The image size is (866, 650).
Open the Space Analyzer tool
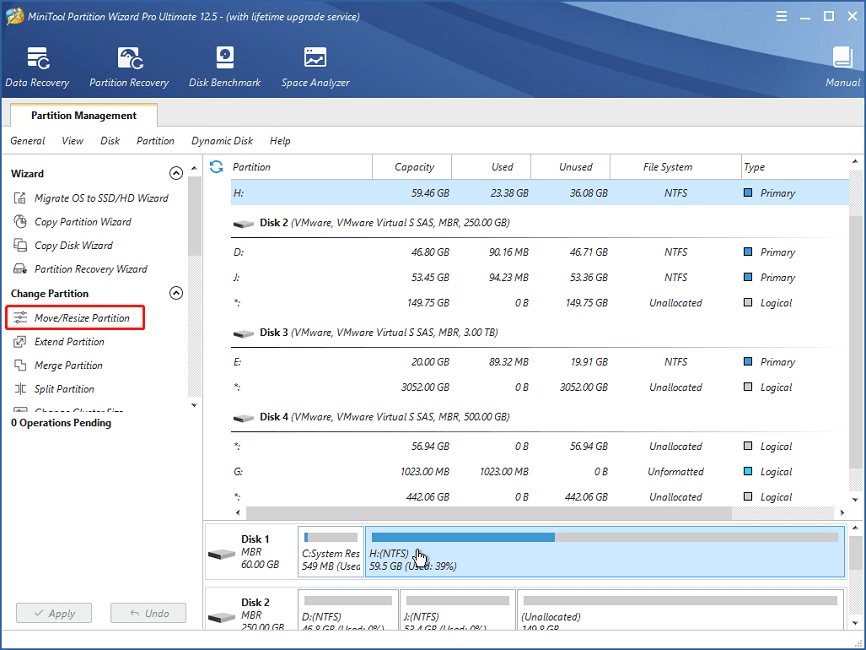[315, 67]
